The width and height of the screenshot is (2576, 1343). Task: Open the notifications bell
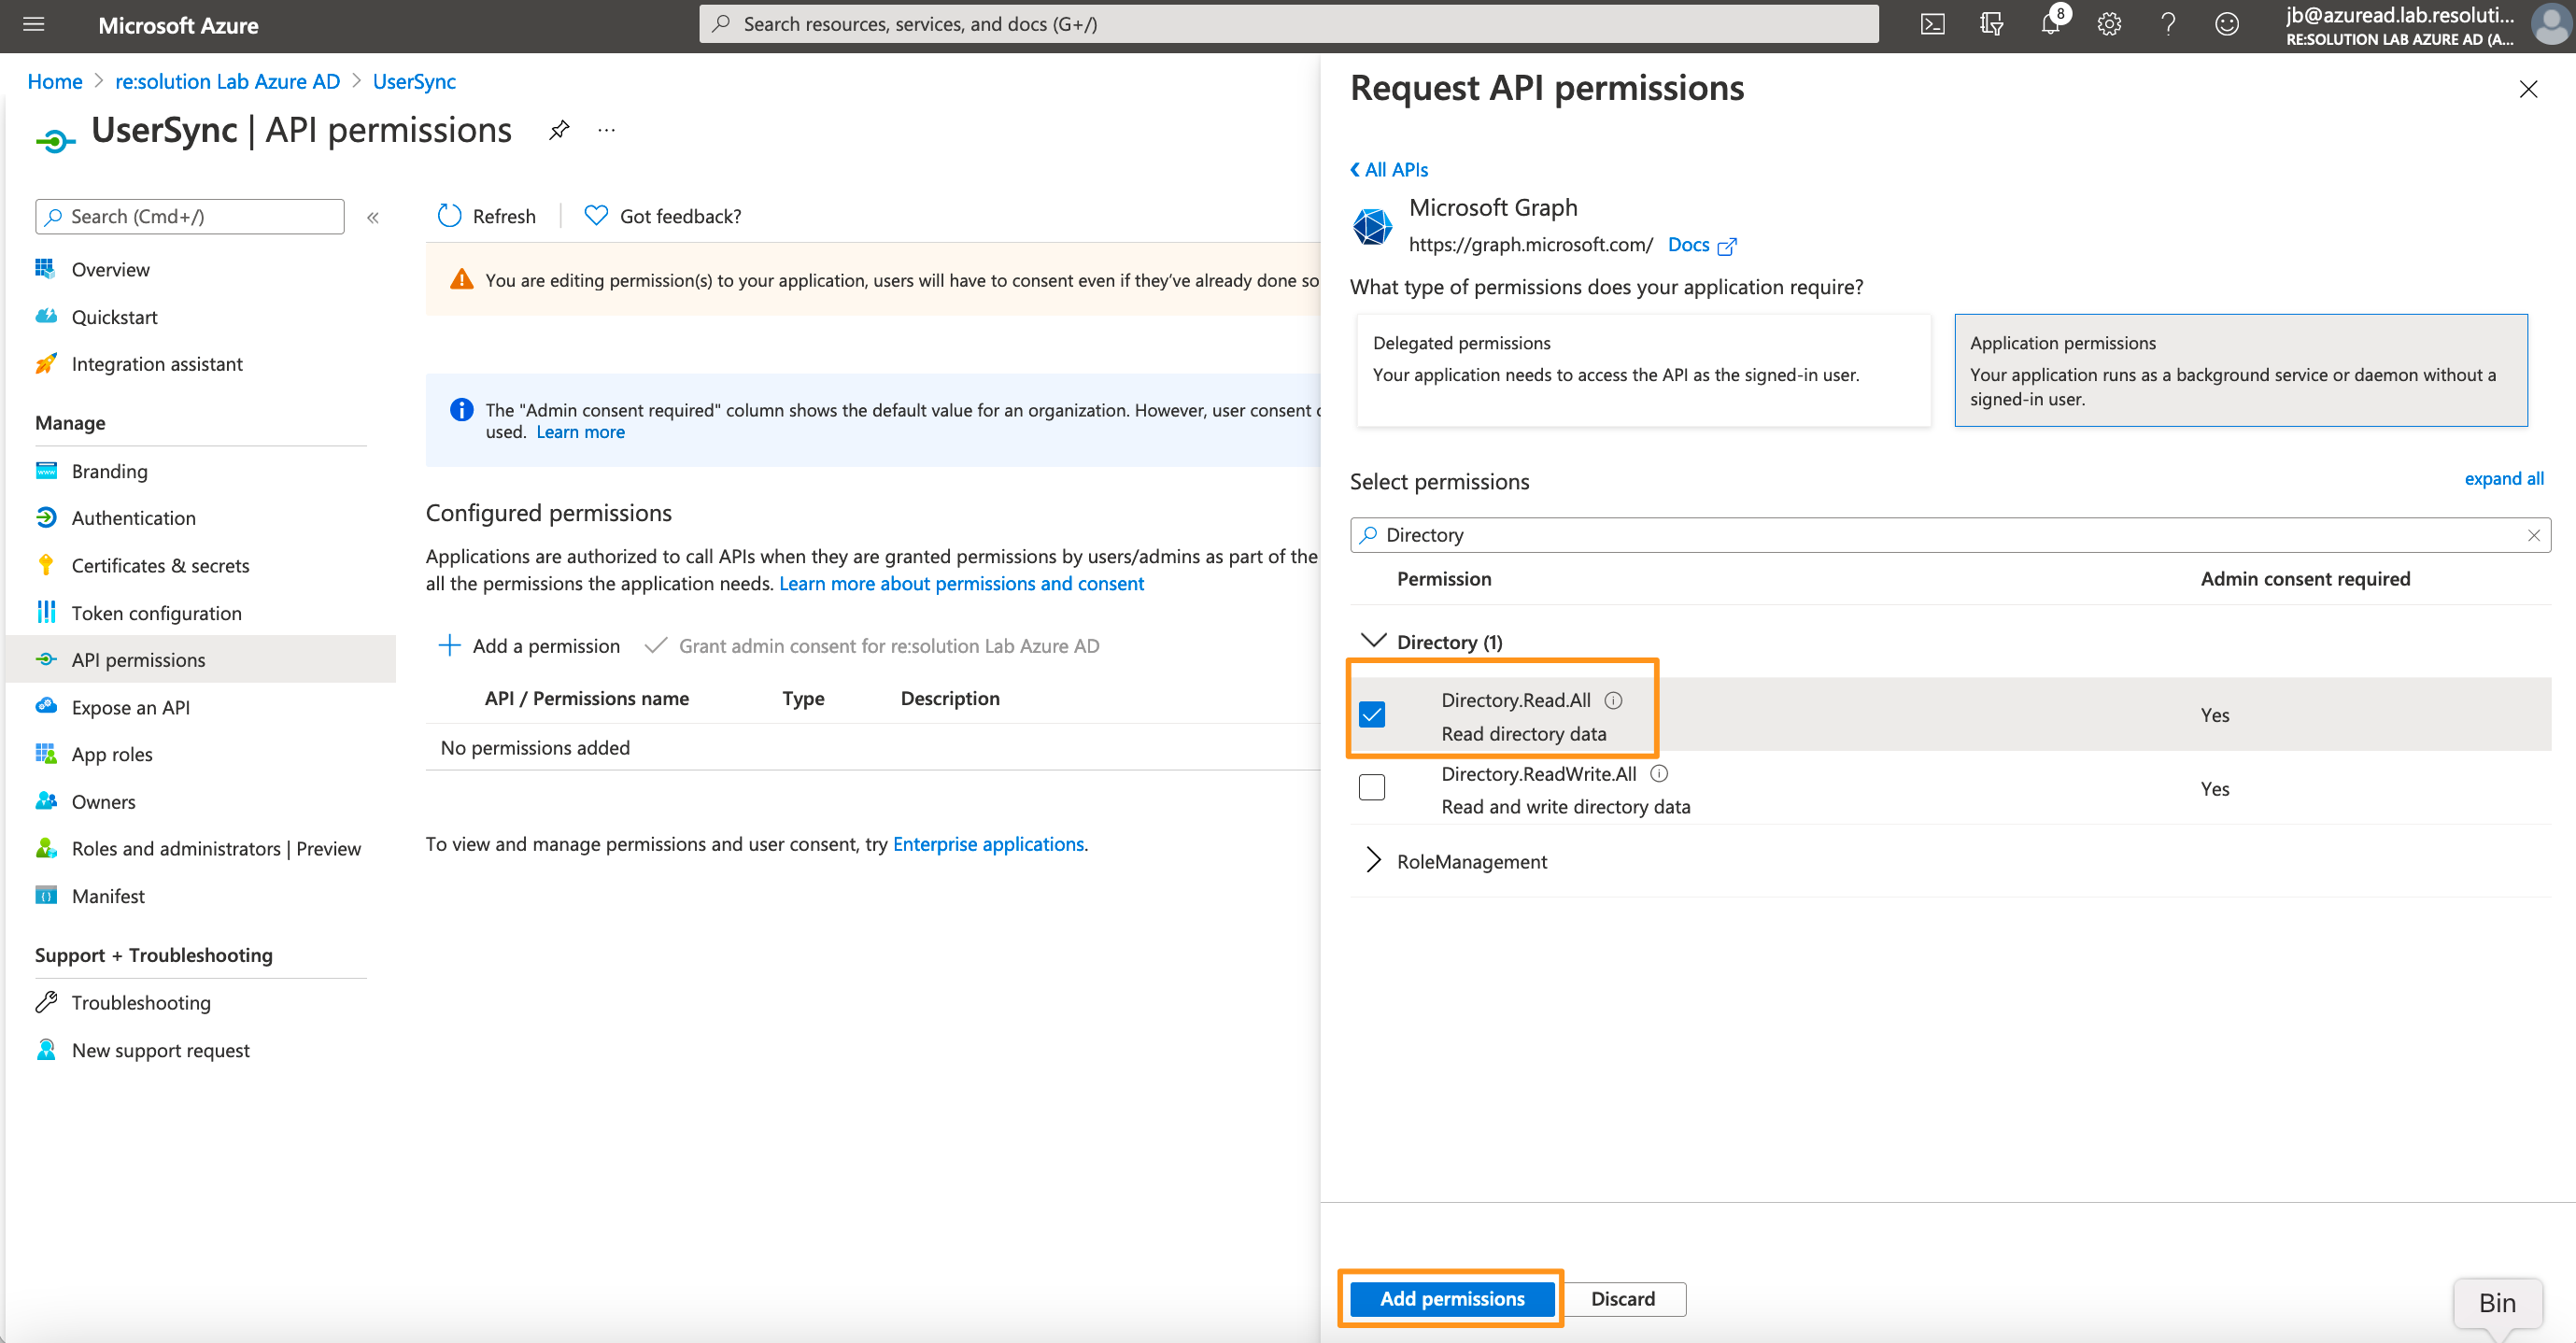pyautogui.click(x=2050, y=25)
